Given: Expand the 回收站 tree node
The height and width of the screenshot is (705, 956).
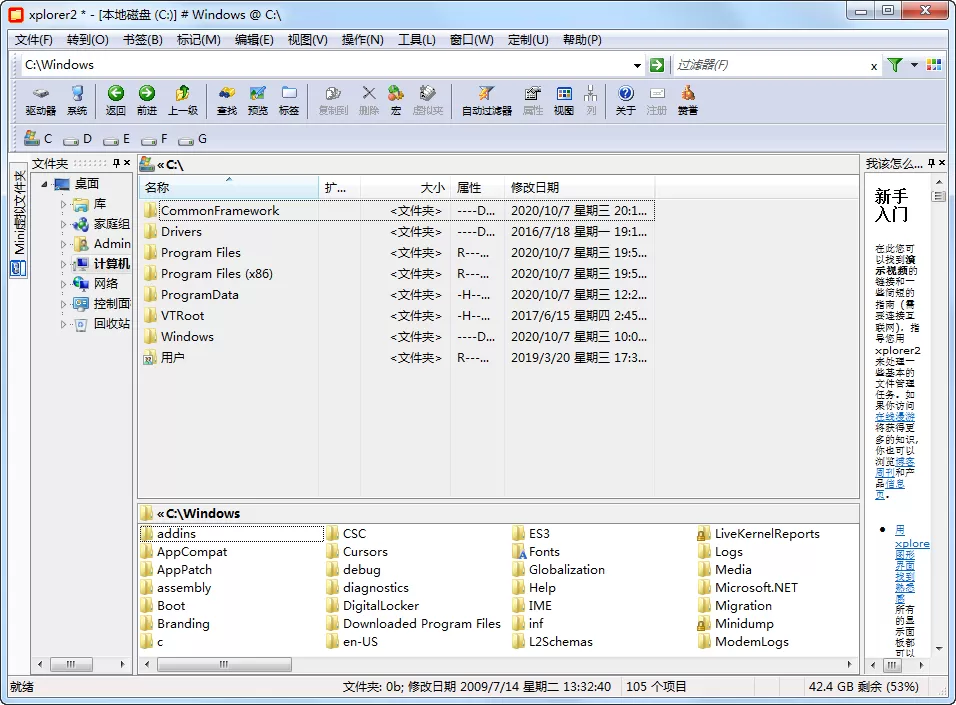Looking at the screenshot, I should pyautogui.click(x=63, y=324).
